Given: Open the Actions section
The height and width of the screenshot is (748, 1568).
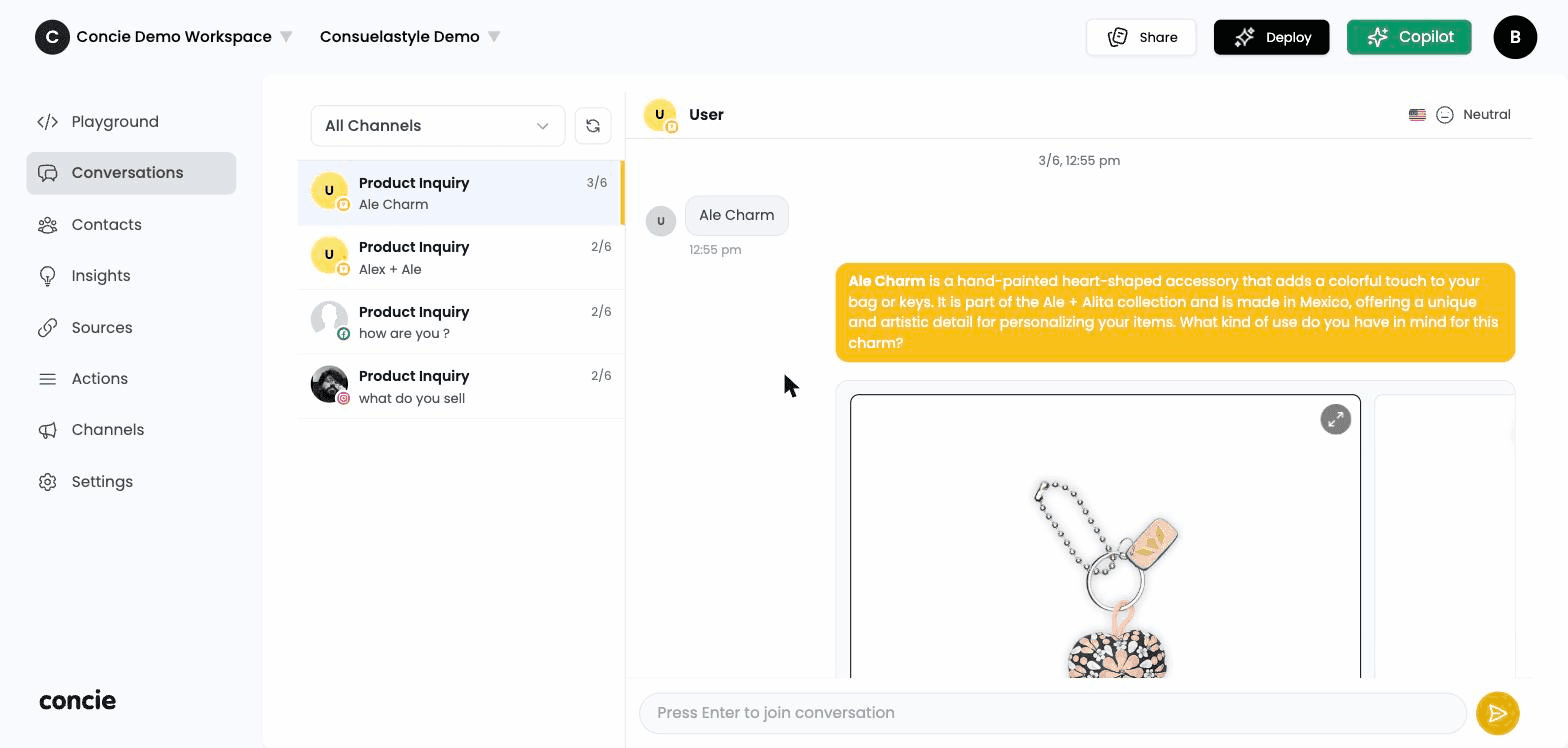Looking at the screenshot, I should tap(131, 379).
